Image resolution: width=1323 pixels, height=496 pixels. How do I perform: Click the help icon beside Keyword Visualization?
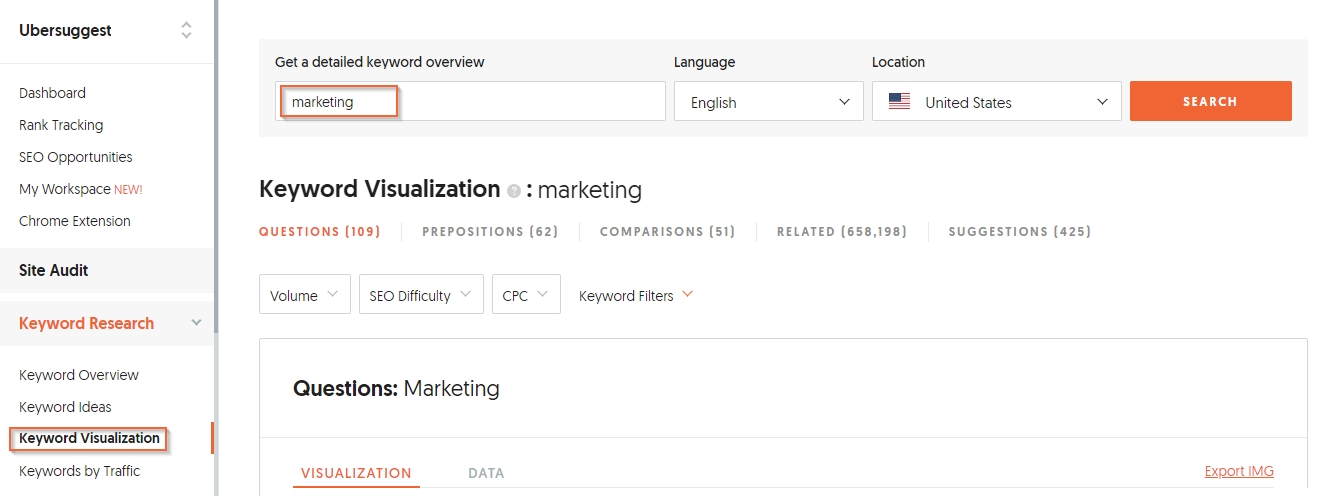tap(514, 191)
